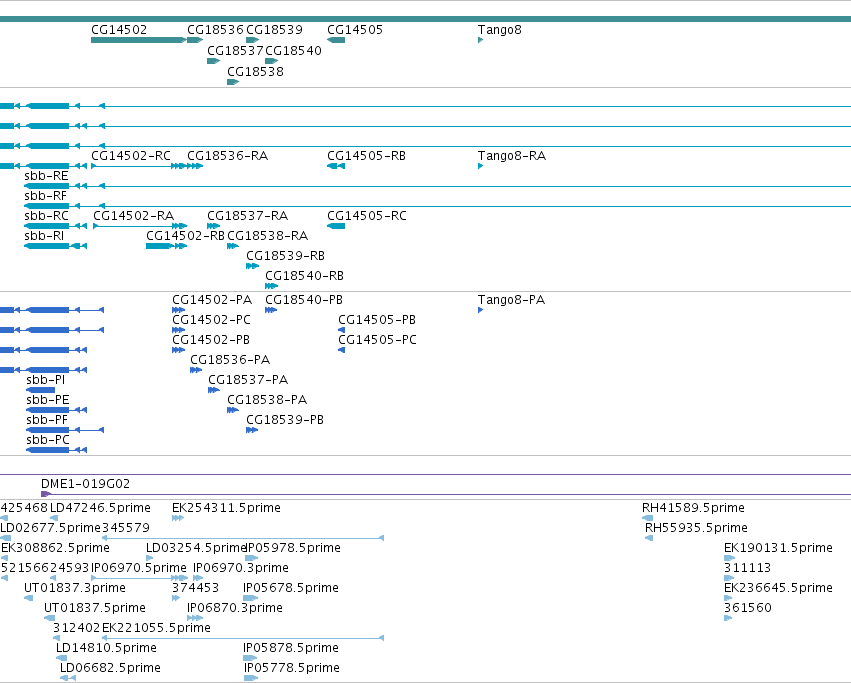This screenshot has width=851, height=683.
Task: Select the CG18538-RA transcript label
Action: pos(268,236)
